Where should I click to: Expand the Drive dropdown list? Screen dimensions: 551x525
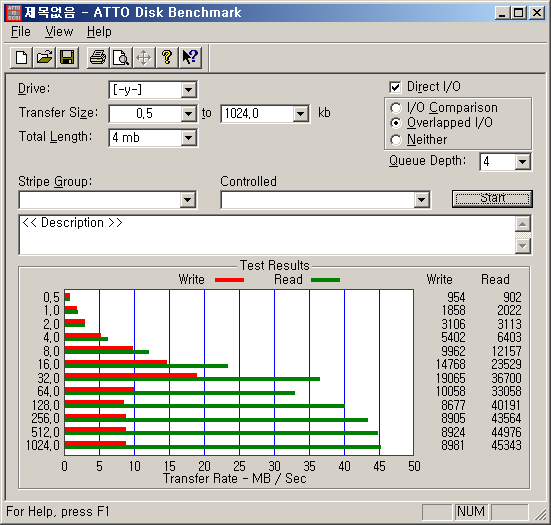click(x=188, y=90)
